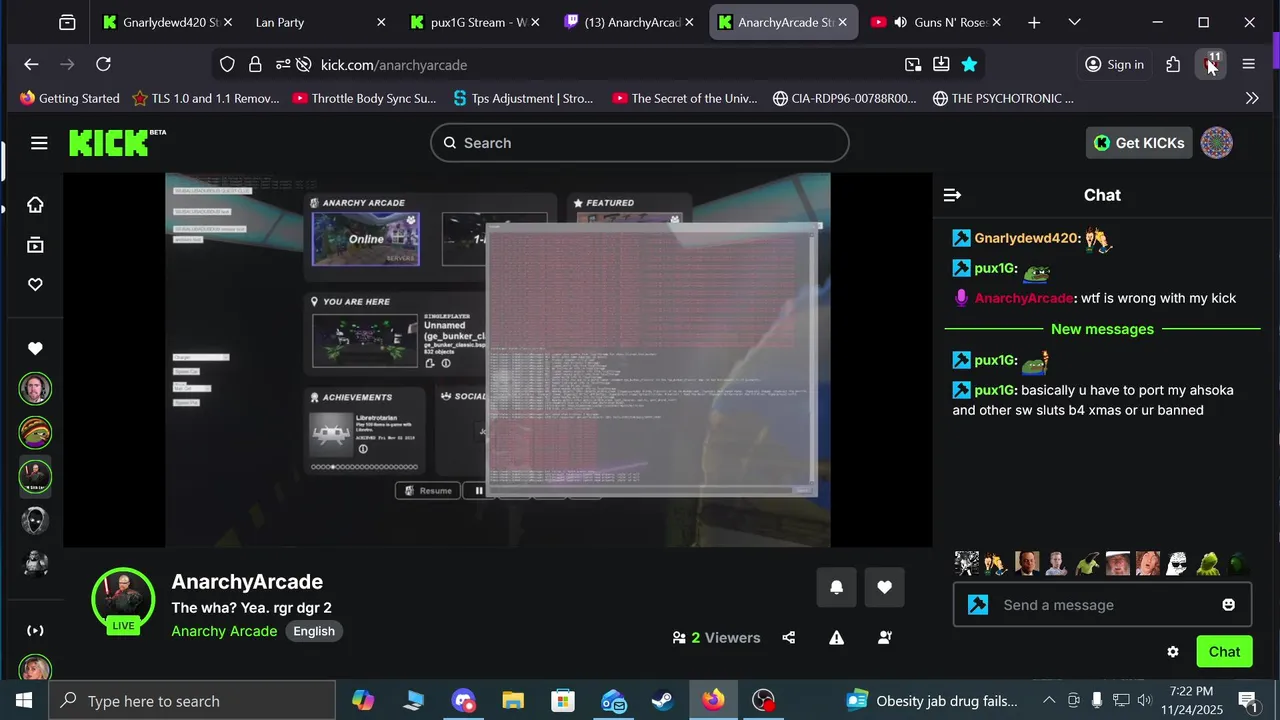Open File Explorer from the taskbar
Image resolution: width=1280 pixels, height=720 pixels.
click(x=513, y=701)
